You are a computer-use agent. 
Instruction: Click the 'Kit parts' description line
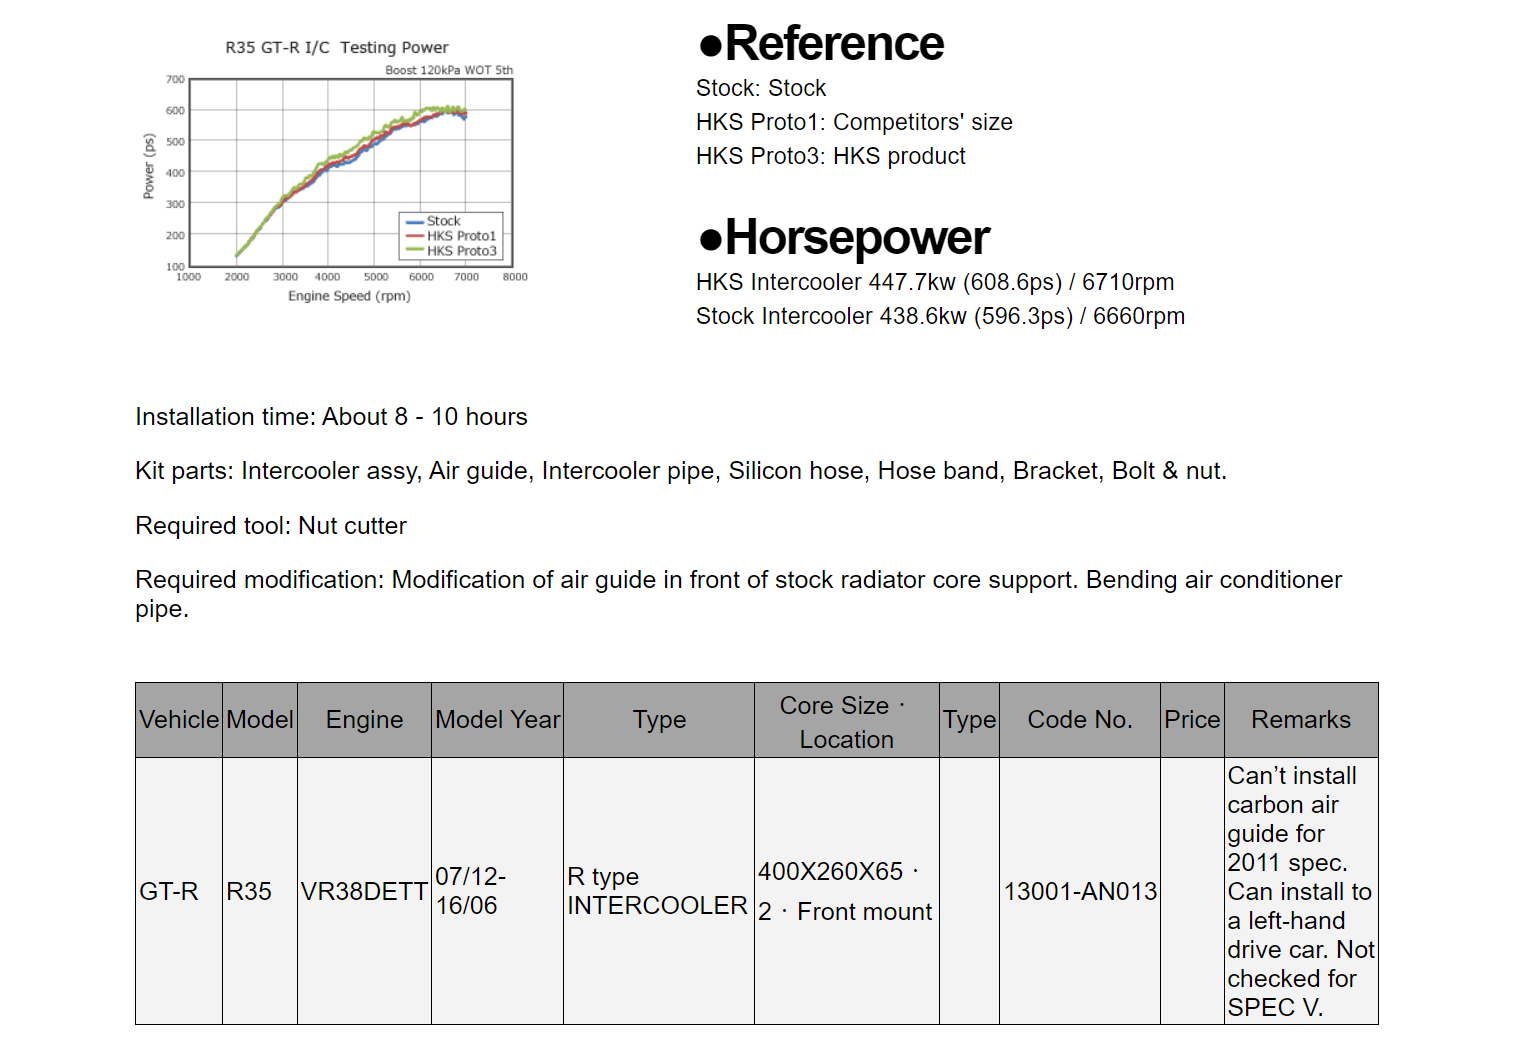tap(681, 471)
